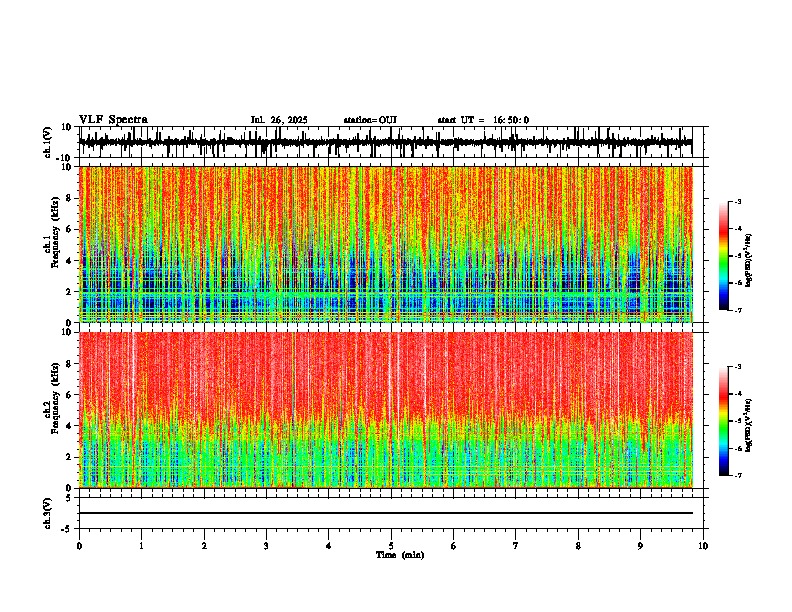Click the log(PSD) label beside the ch.1 color bar
Image resolution: width=792 pixels, height=612 pixels.
(749, 260)
